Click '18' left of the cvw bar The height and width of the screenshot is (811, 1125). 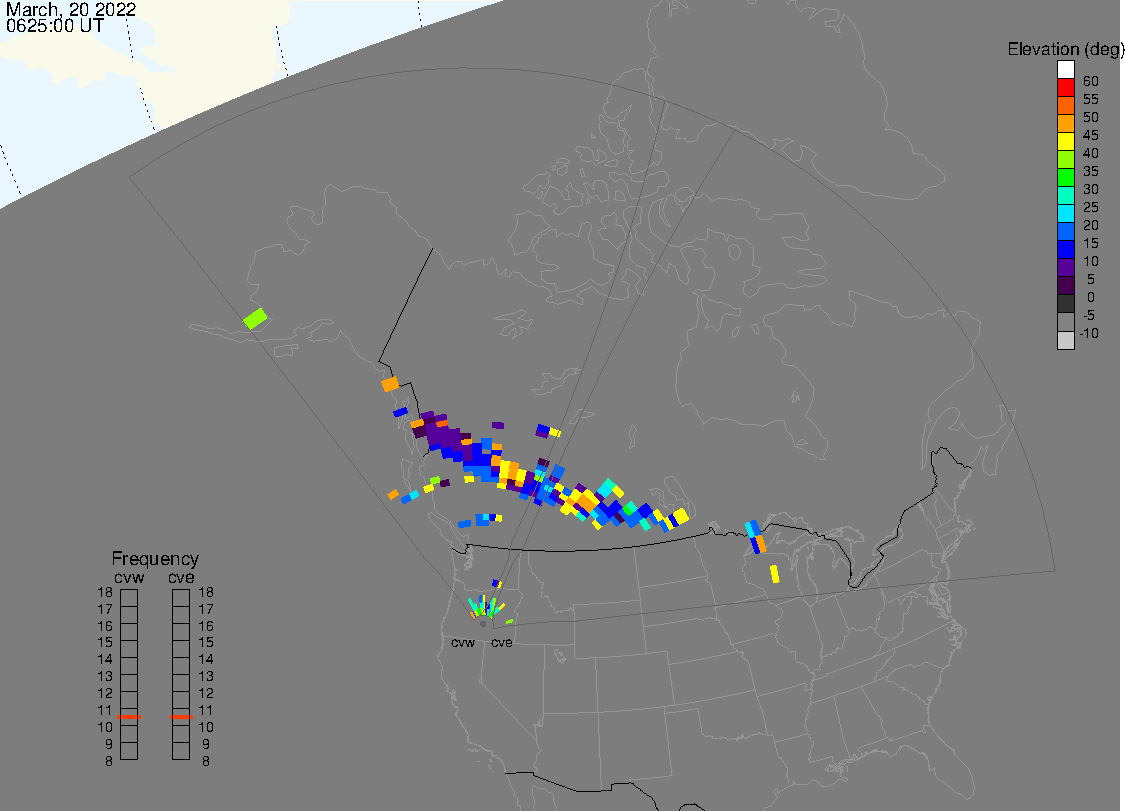tap(105, 593)
